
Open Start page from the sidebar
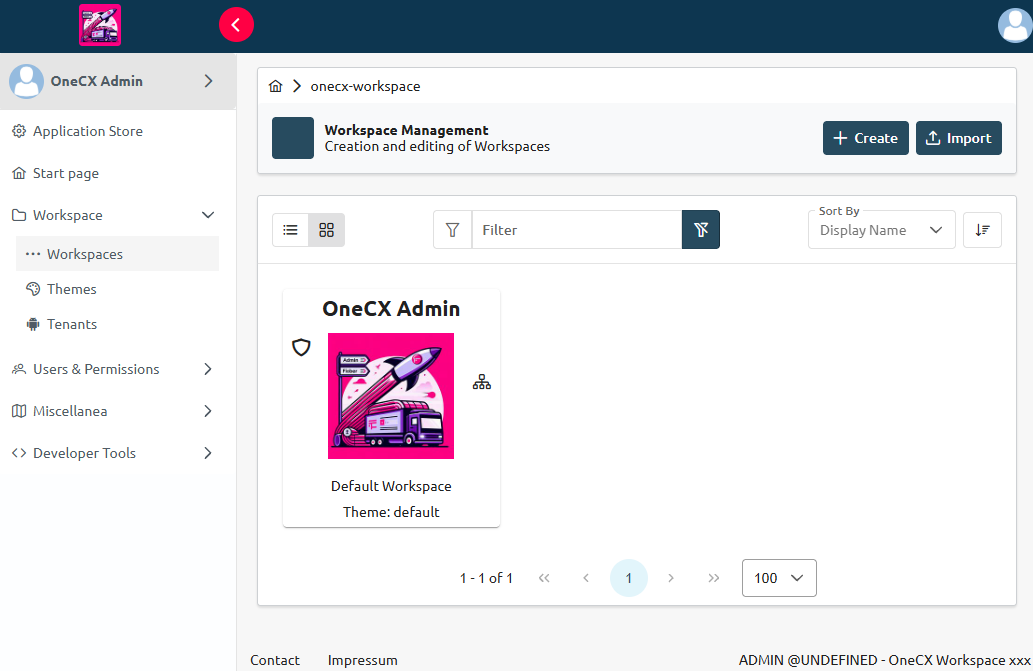67,173
